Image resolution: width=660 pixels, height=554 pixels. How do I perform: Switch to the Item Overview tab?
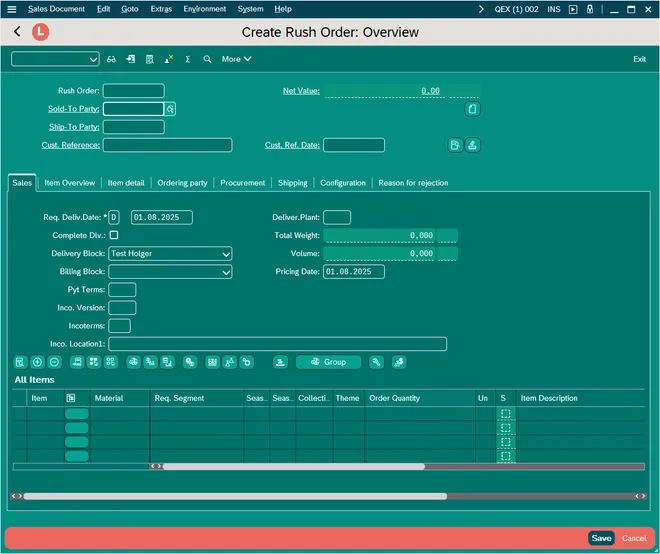click(x=70, y=183)
